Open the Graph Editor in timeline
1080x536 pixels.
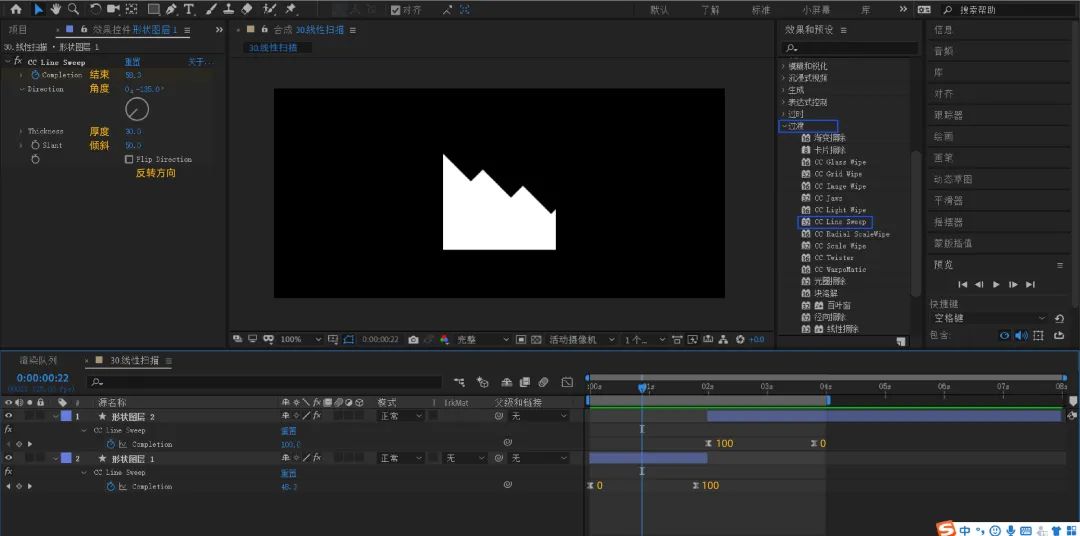click(567, 382)
